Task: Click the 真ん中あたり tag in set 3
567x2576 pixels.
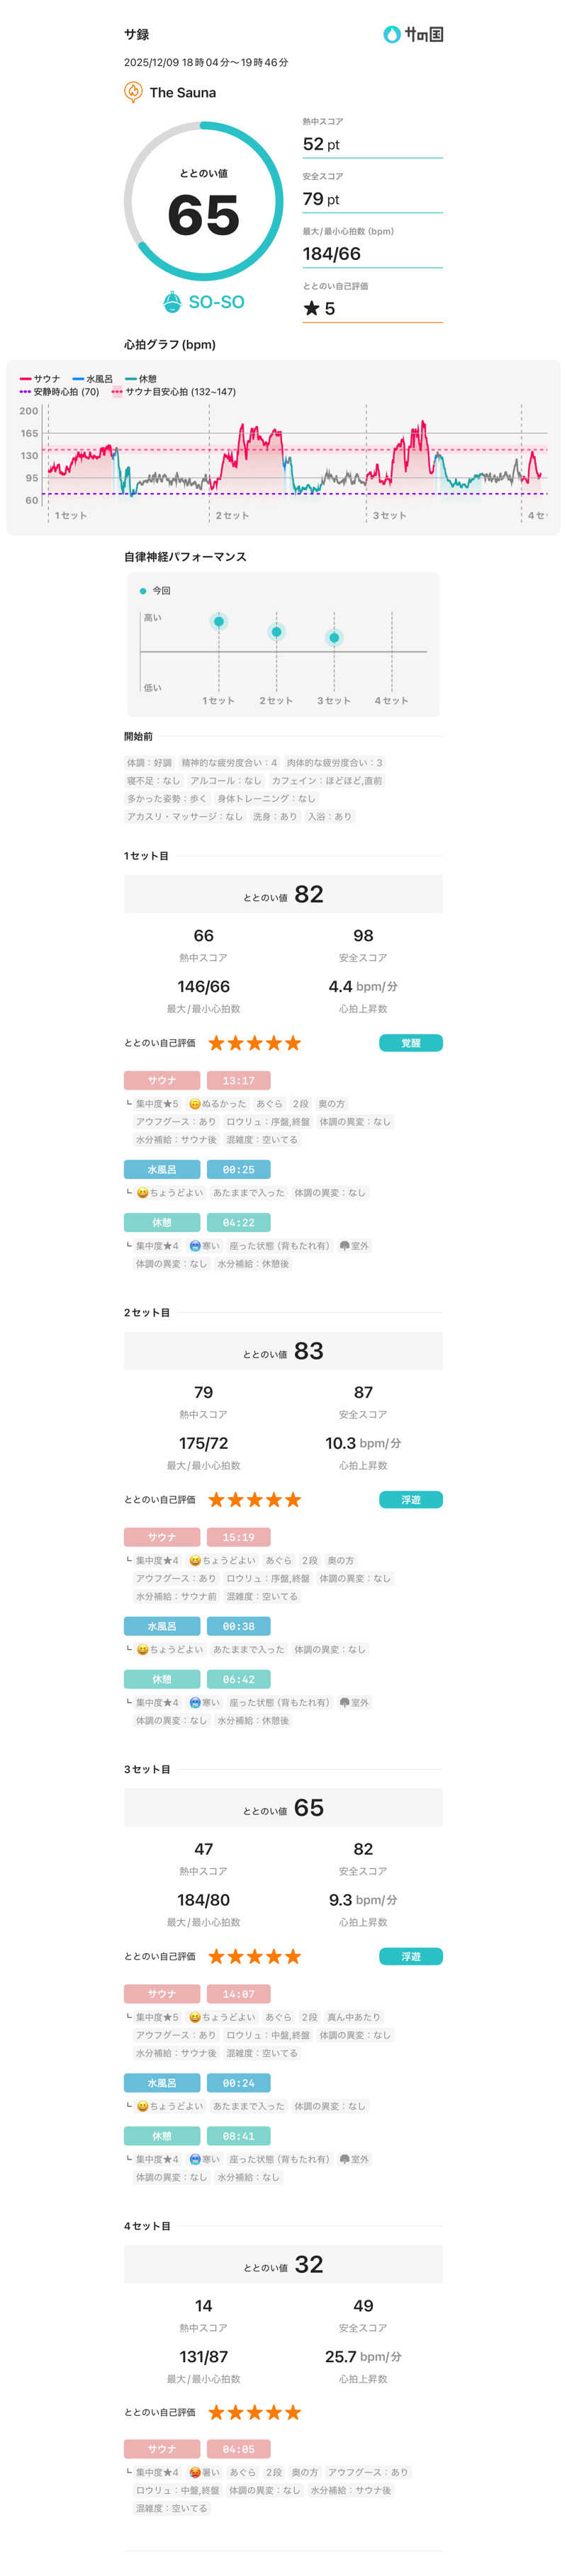Action: 354,2016
